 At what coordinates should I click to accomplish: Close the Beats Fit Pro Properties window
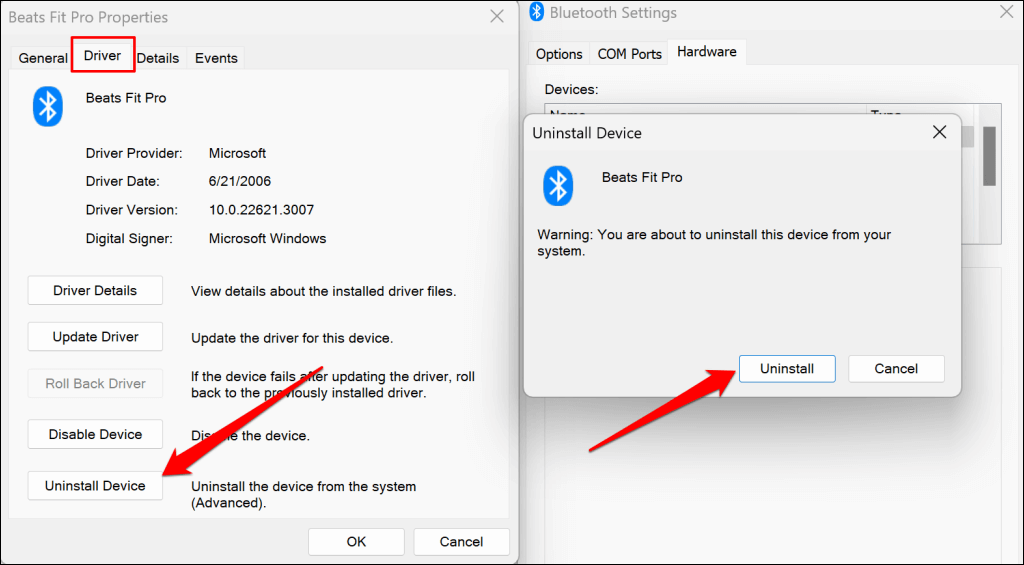coord(497,17)
